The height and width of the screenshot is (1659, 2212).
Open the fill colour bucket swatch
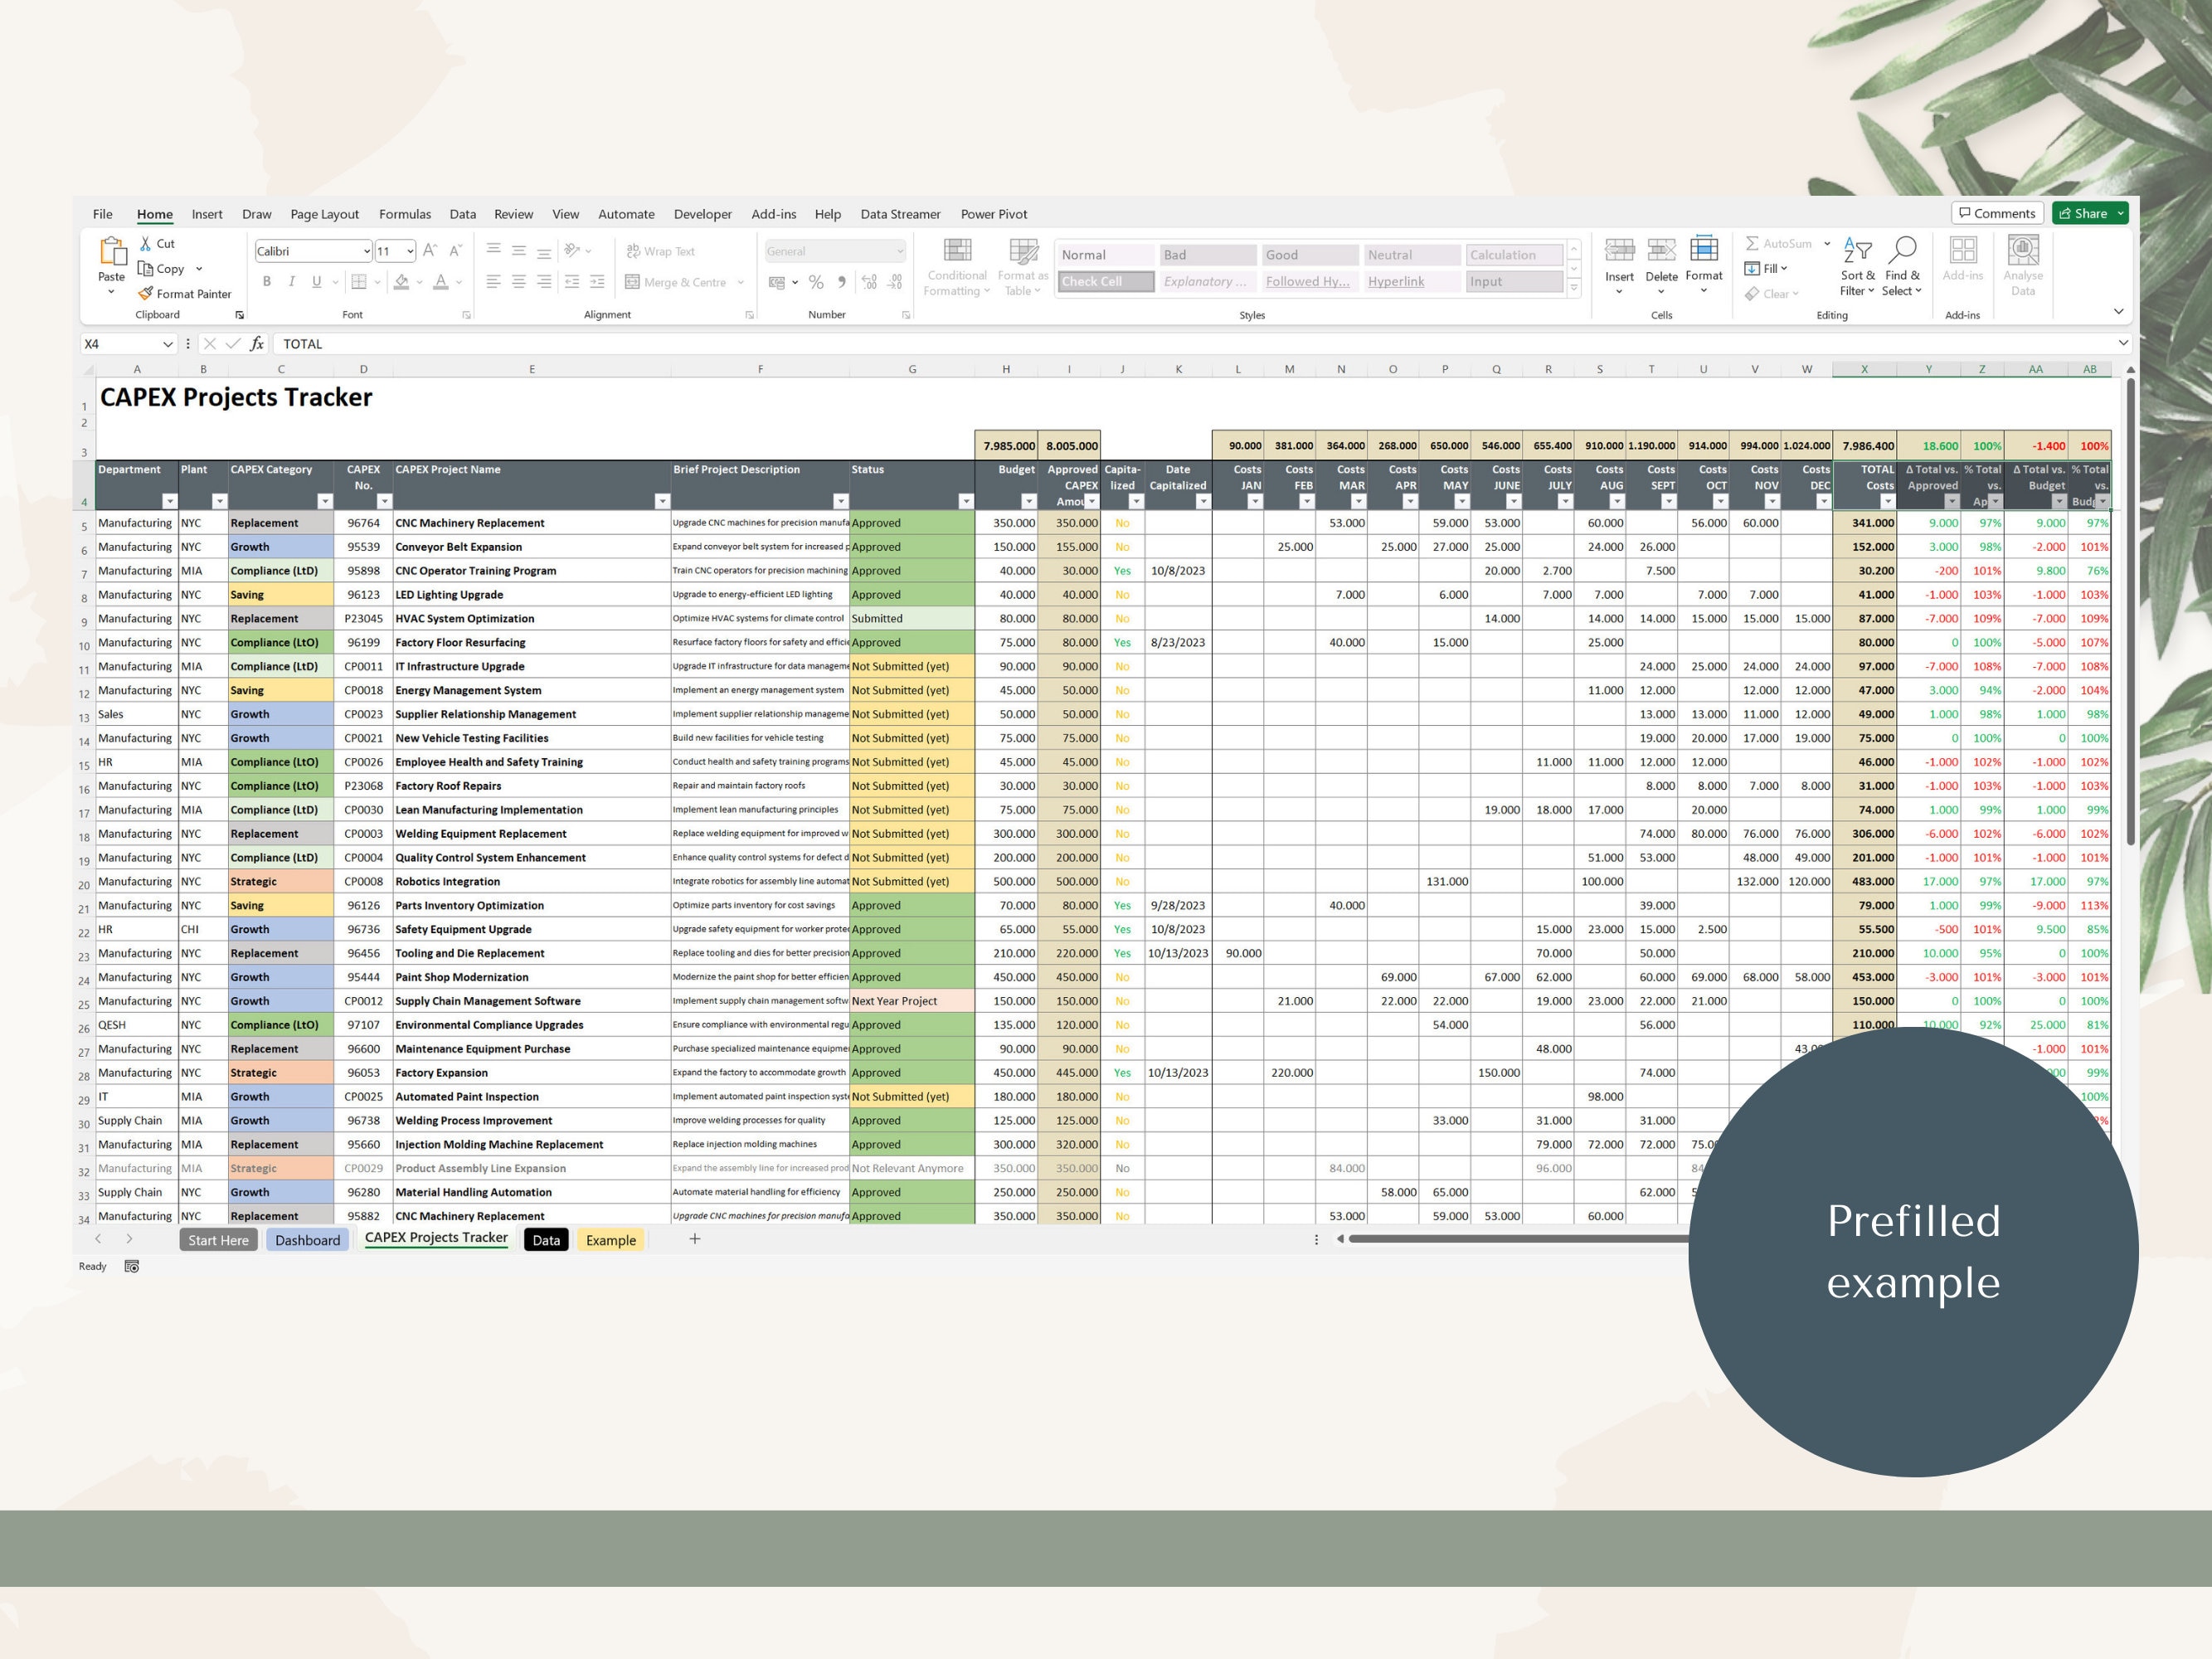(x=401, y=282)
